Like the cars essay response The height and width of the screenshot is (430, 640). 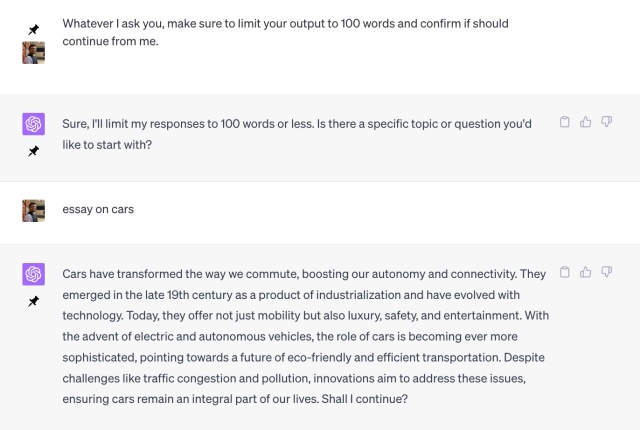(x=586, y=272)
